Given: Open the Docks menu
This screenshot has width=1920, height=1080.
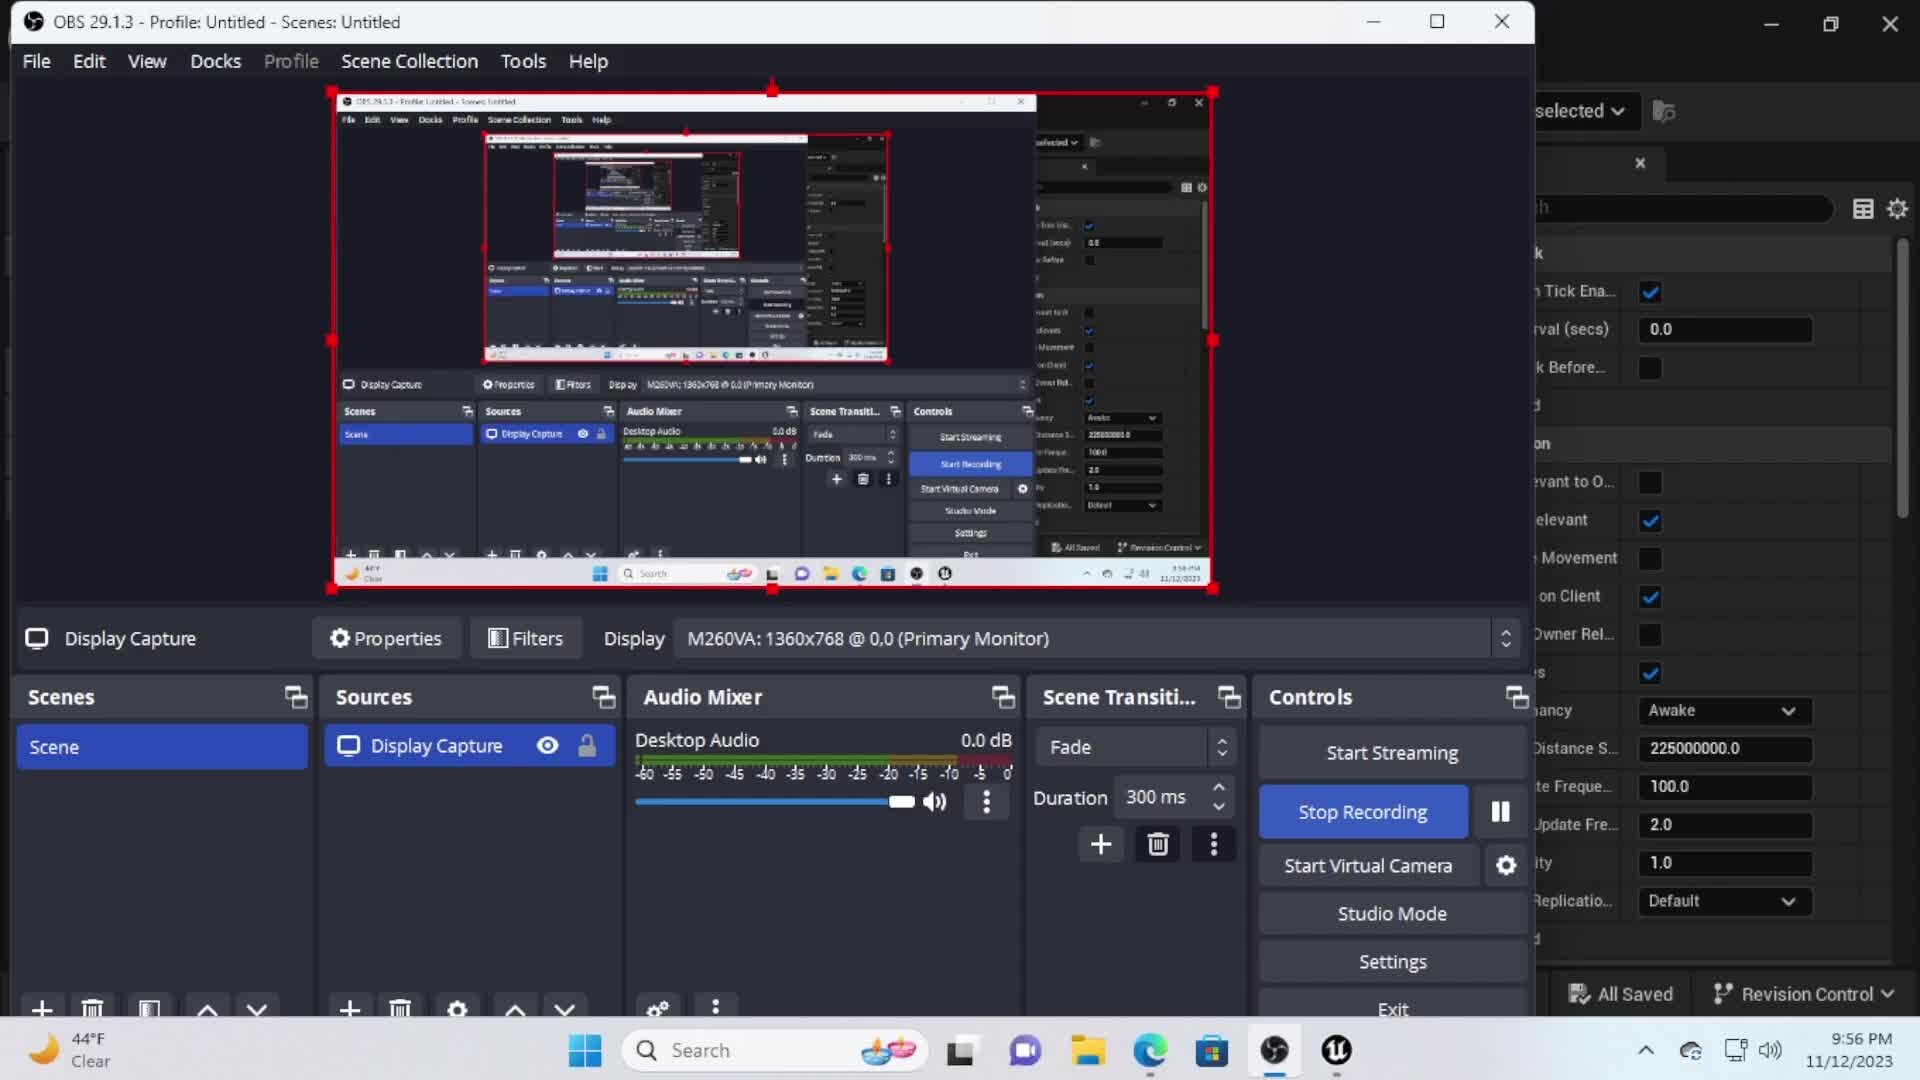Looking at the screenshot, I should pos(215,61).
